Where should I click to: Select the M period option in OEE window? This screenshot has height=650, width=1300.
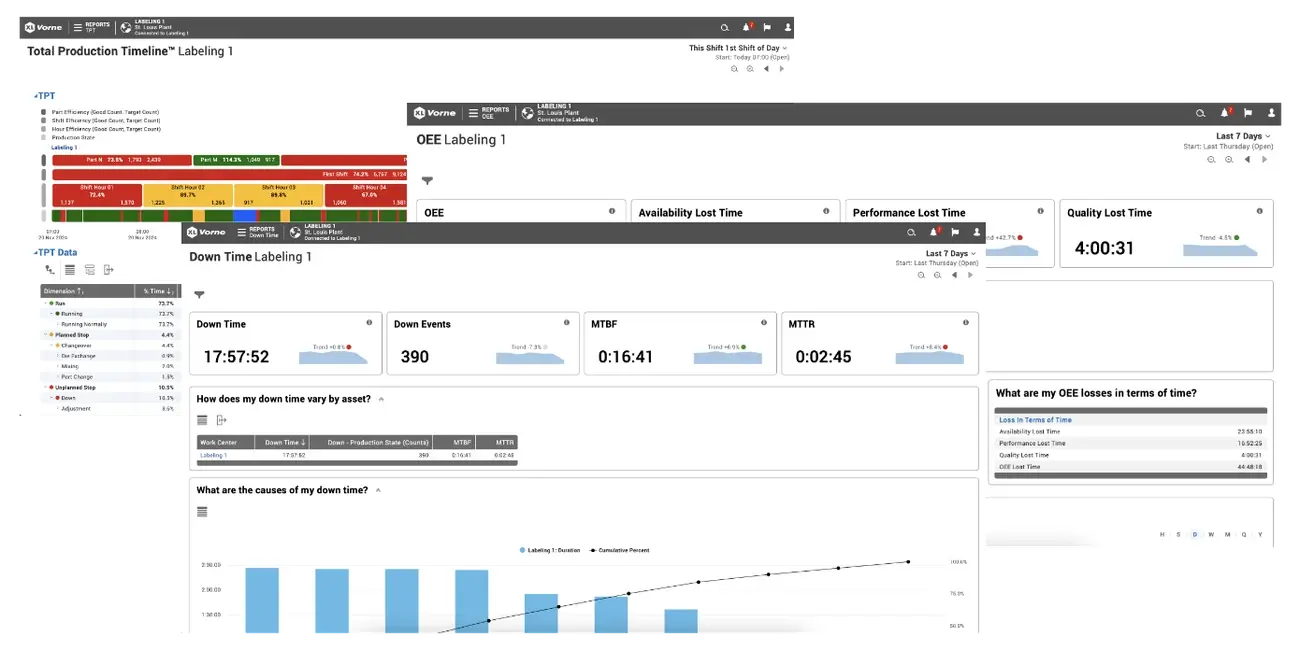coord(1226,534)
